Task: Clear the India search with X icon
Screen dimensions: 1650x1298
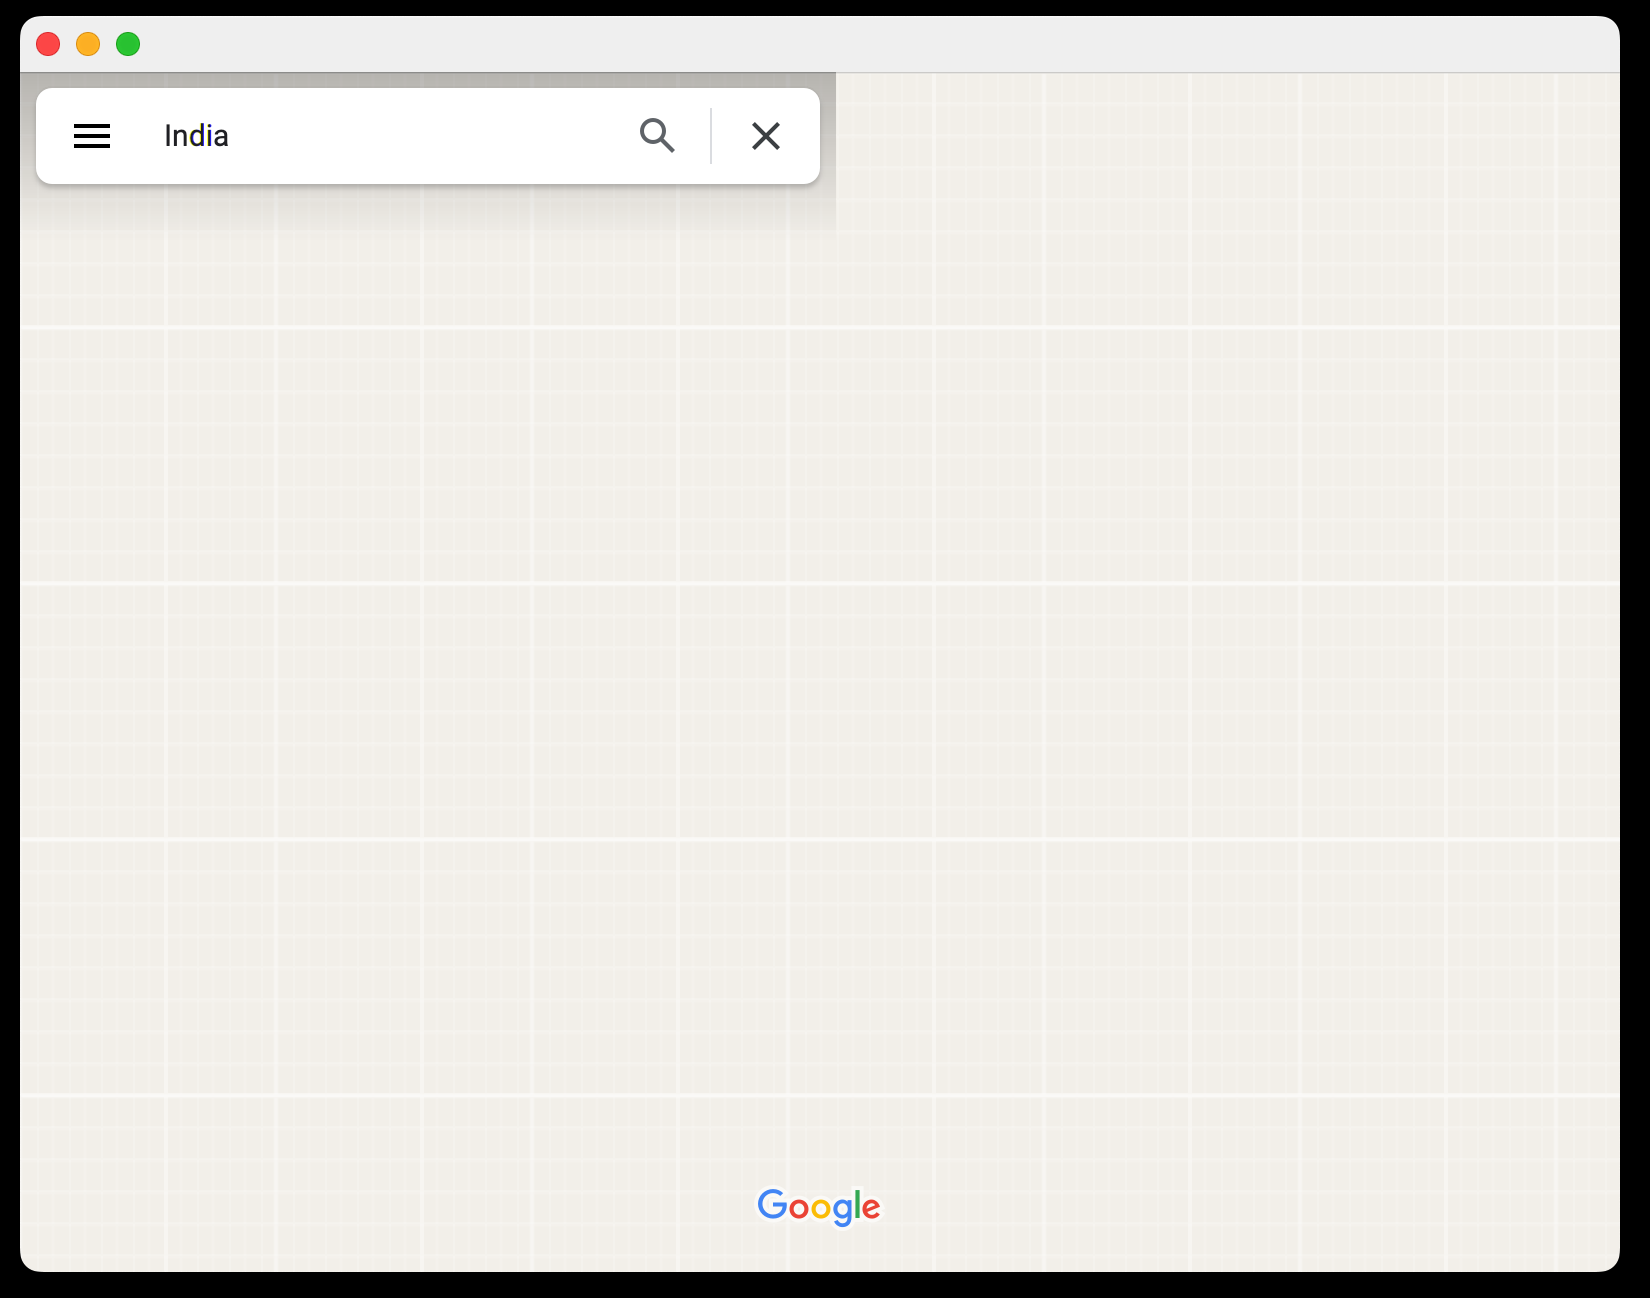Action: pos(766,136)
